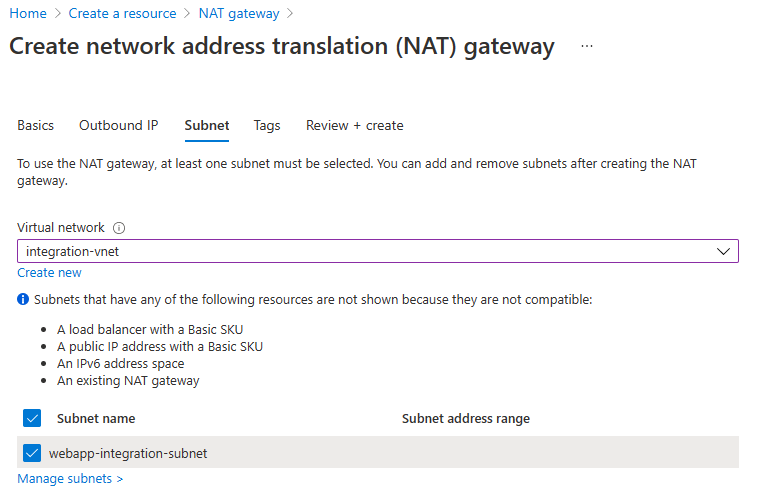The width and height of the screenshot is (777, 502).
Task: Open the Manage subnets link
Action: pyautogui.click(x=70, y=479)
